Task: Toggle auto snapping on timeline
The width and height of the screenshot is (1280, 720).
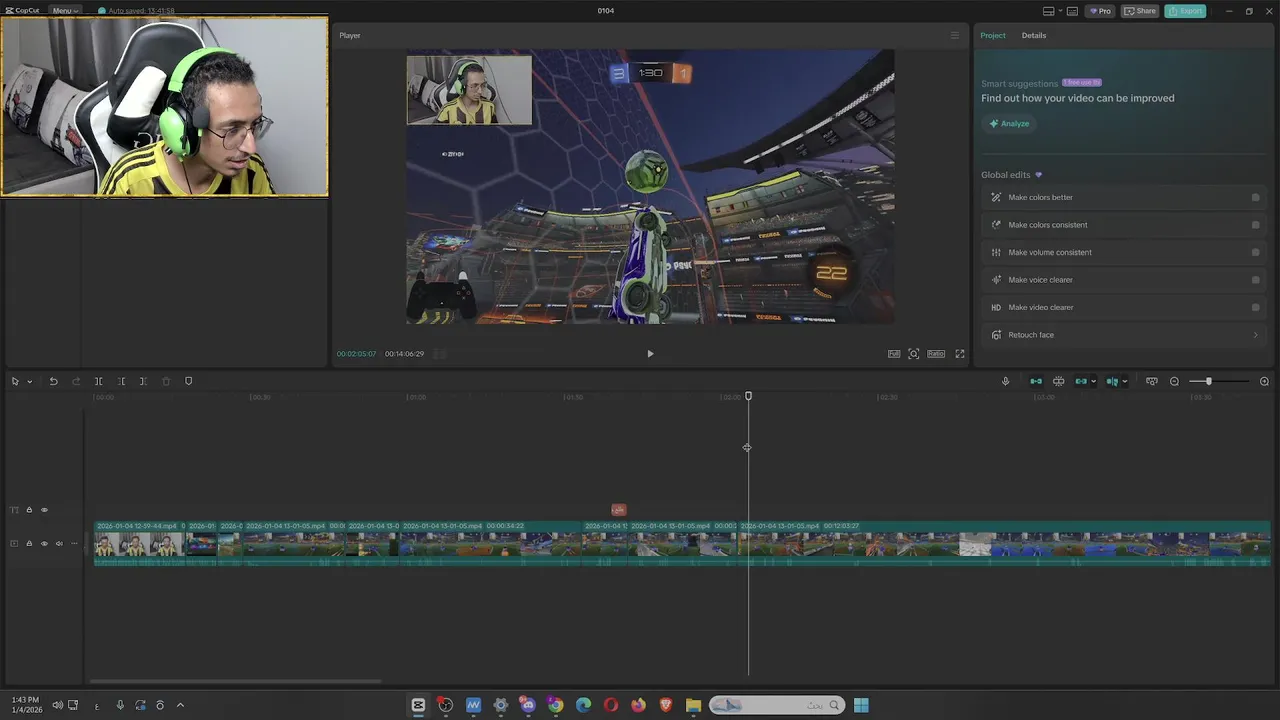Action: click(x=1058, y=381)
